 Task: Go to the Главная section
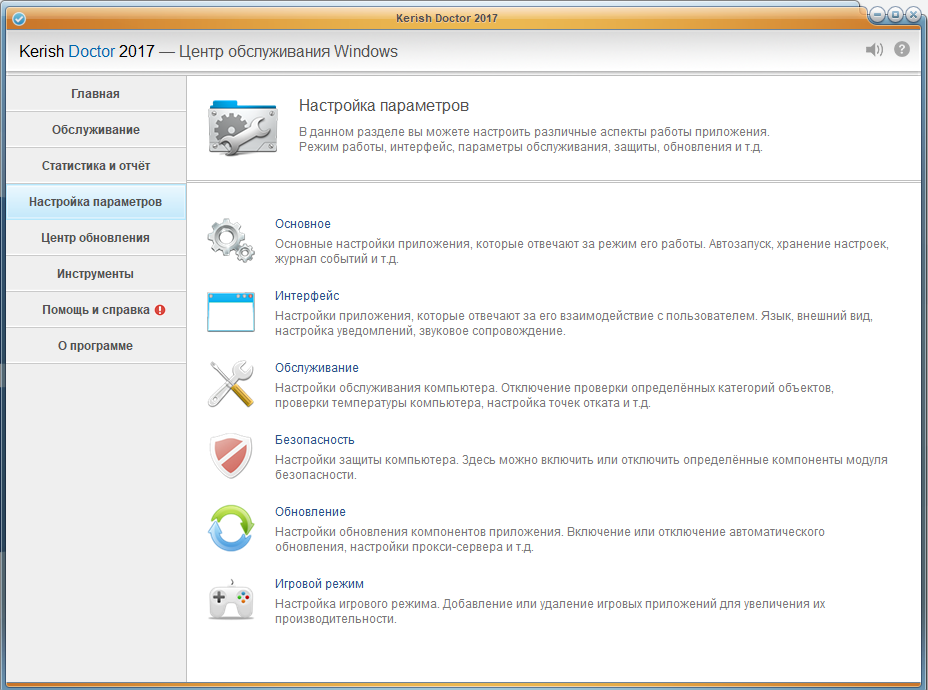pos(95,94)
